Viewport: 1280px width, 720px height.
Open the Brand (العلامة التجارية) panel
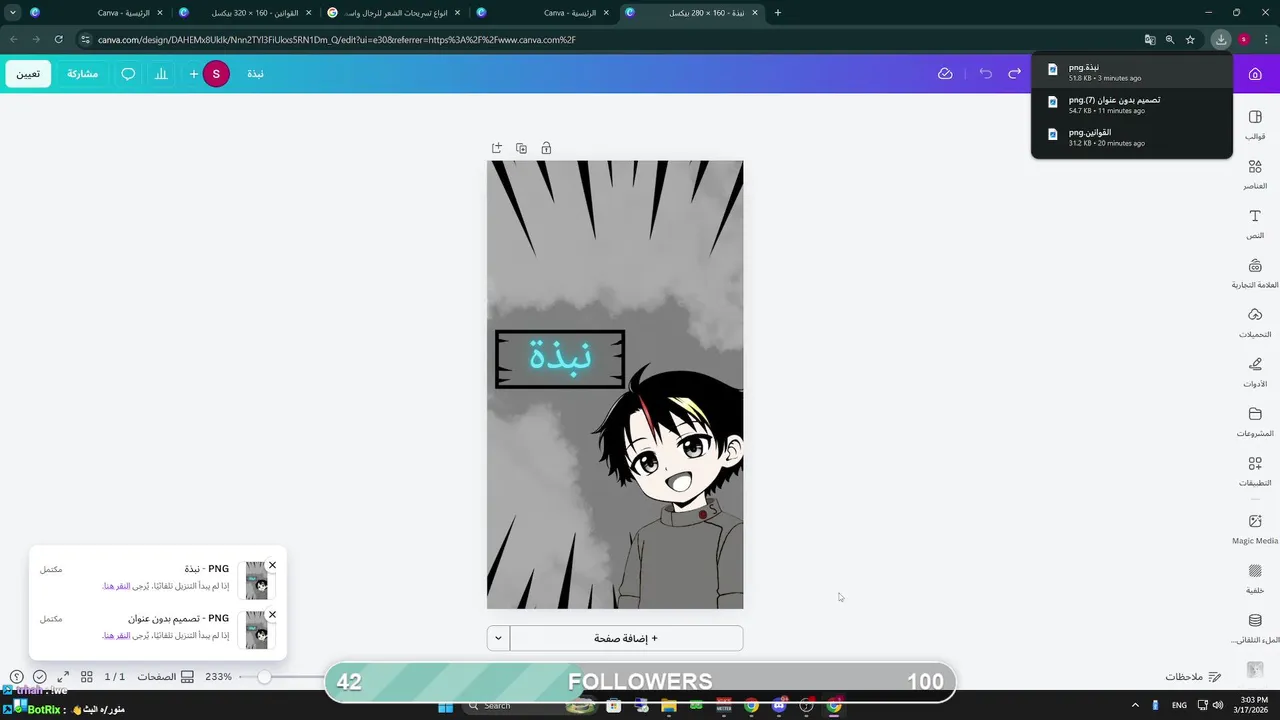(x=1255, y=273)
